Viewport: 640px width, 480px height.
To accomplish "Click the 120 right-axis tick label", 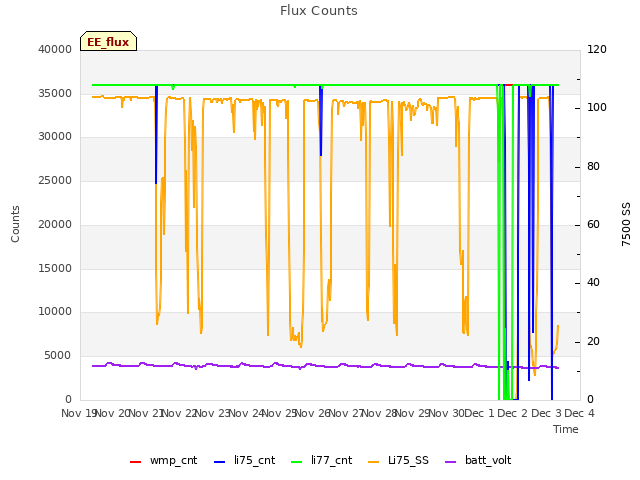I will click(x=597, y=49).
